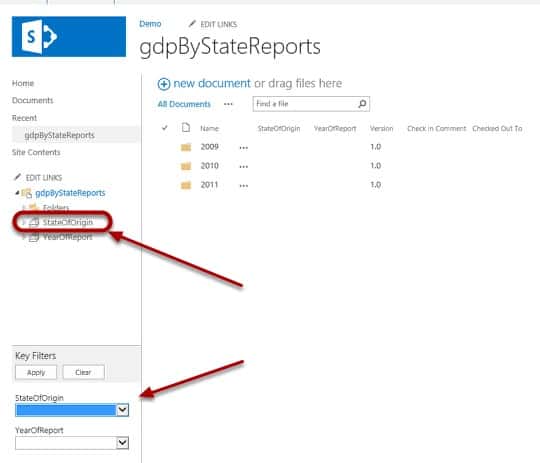The width and height of the screenshot is (540, 463).
Task: Clear the key filters
Action: click(x=83, y=372)
